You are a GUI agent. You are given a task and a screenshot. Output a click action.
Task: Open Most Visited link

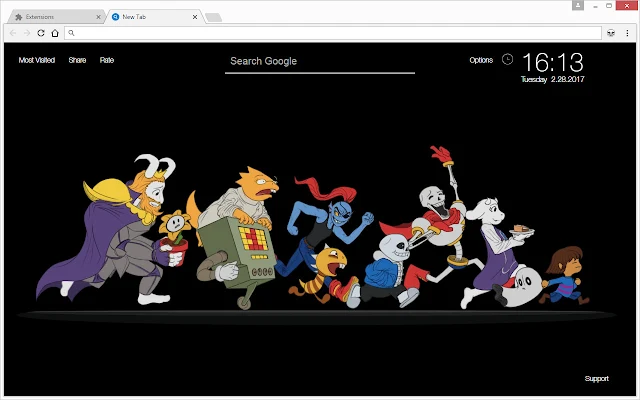37,60
